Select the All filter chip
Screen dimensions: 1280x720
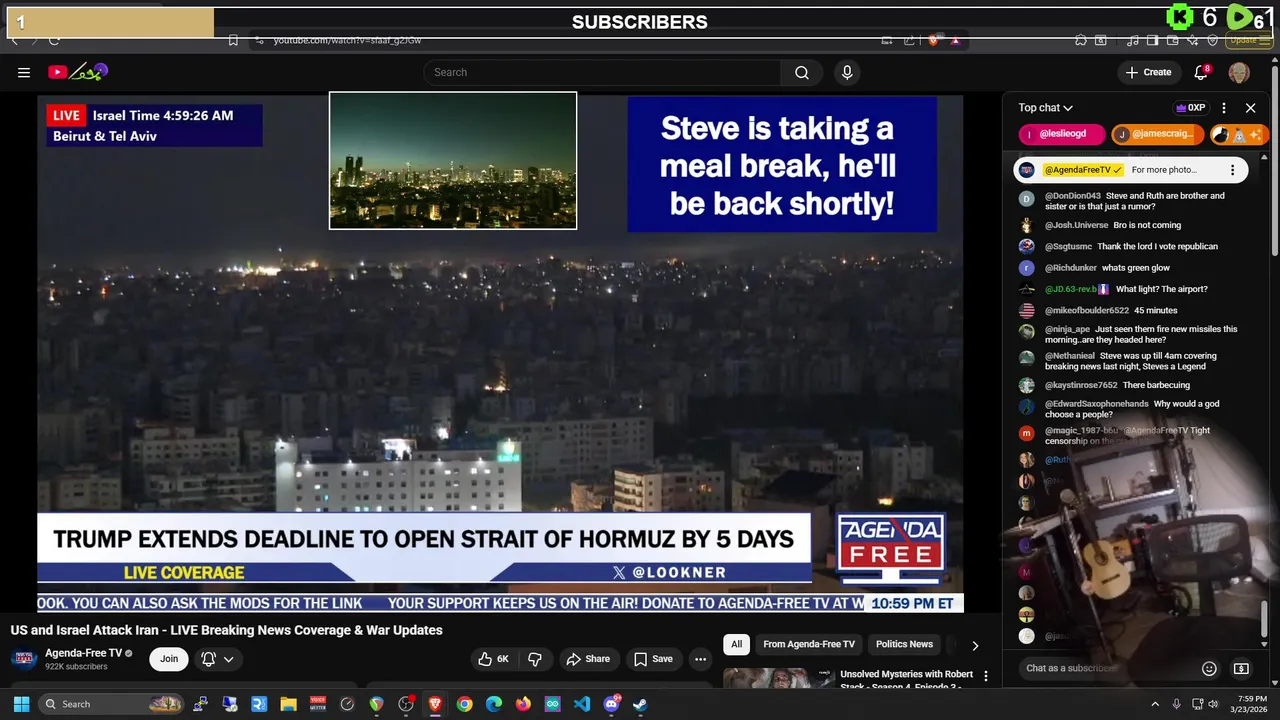pyautogui.click(x=736, y=644)
